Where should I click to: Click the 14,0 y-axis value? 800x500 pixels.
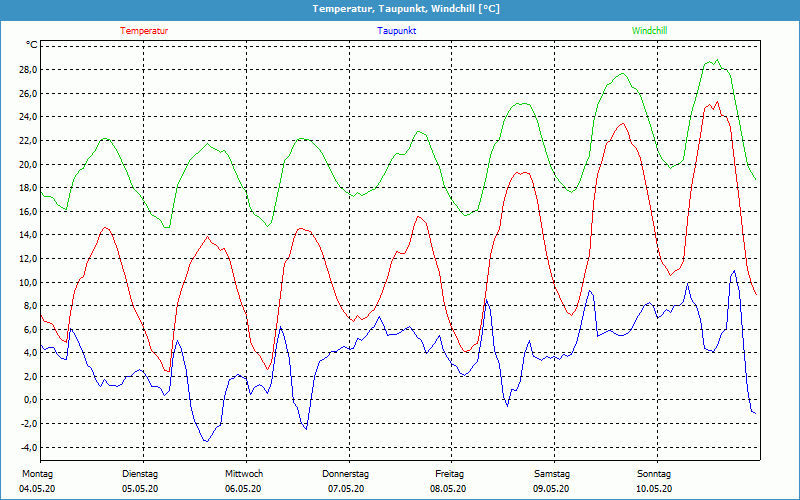[28, 235]
